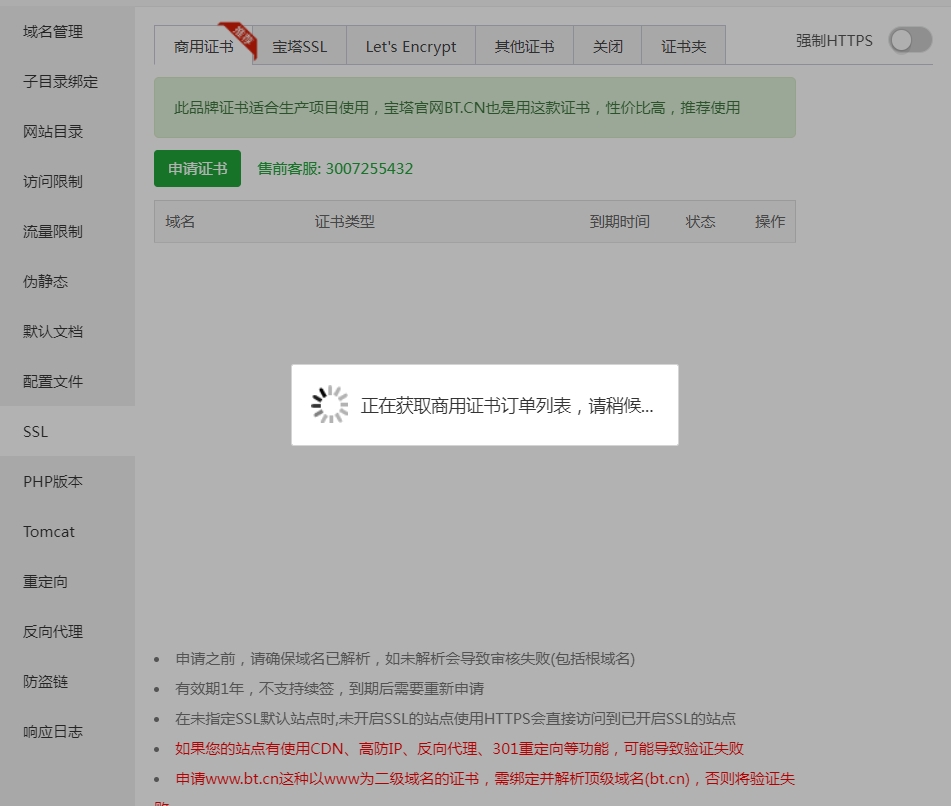
Task: Click the red 如果您的站点有使用CDN warning
Action: click(459, 748)
